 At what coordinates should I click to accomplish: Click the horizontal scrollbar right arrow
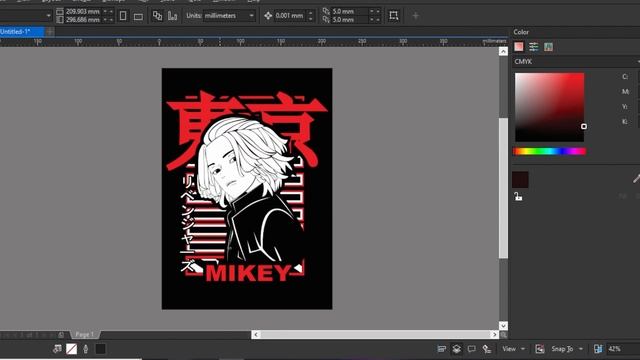[x=494, y=335]
